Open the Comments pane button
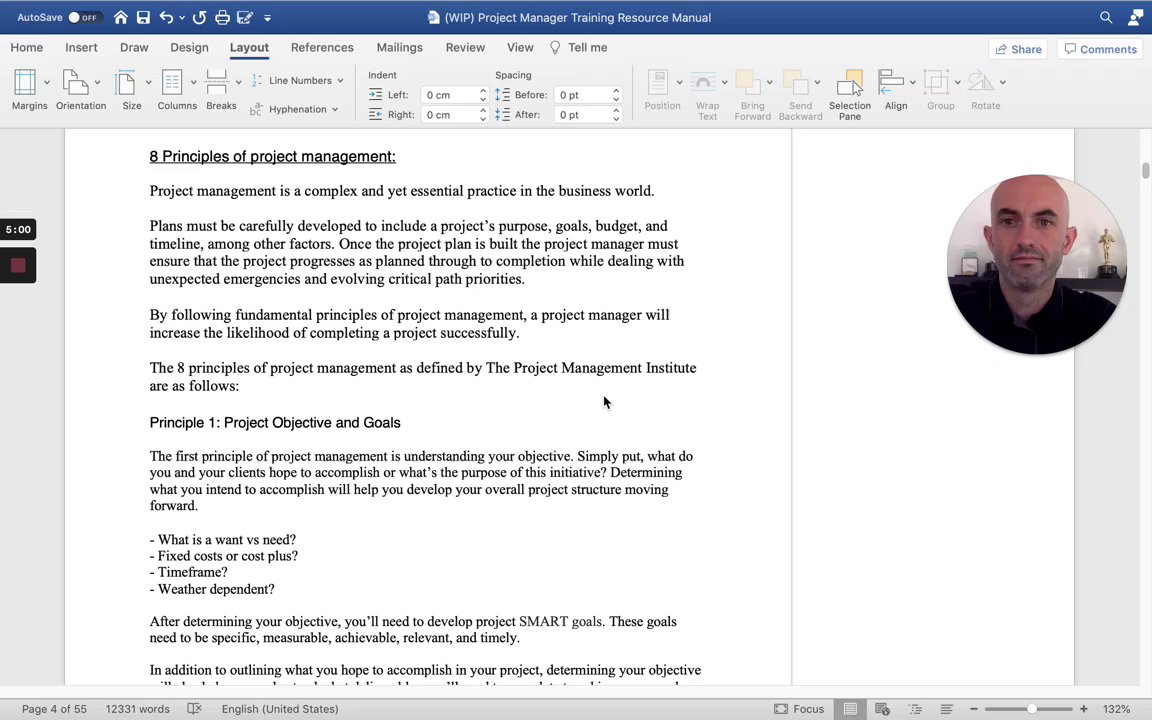The width and height of the screenshot is (1152, 720). pyautogui.click(x=1101, y=49)
